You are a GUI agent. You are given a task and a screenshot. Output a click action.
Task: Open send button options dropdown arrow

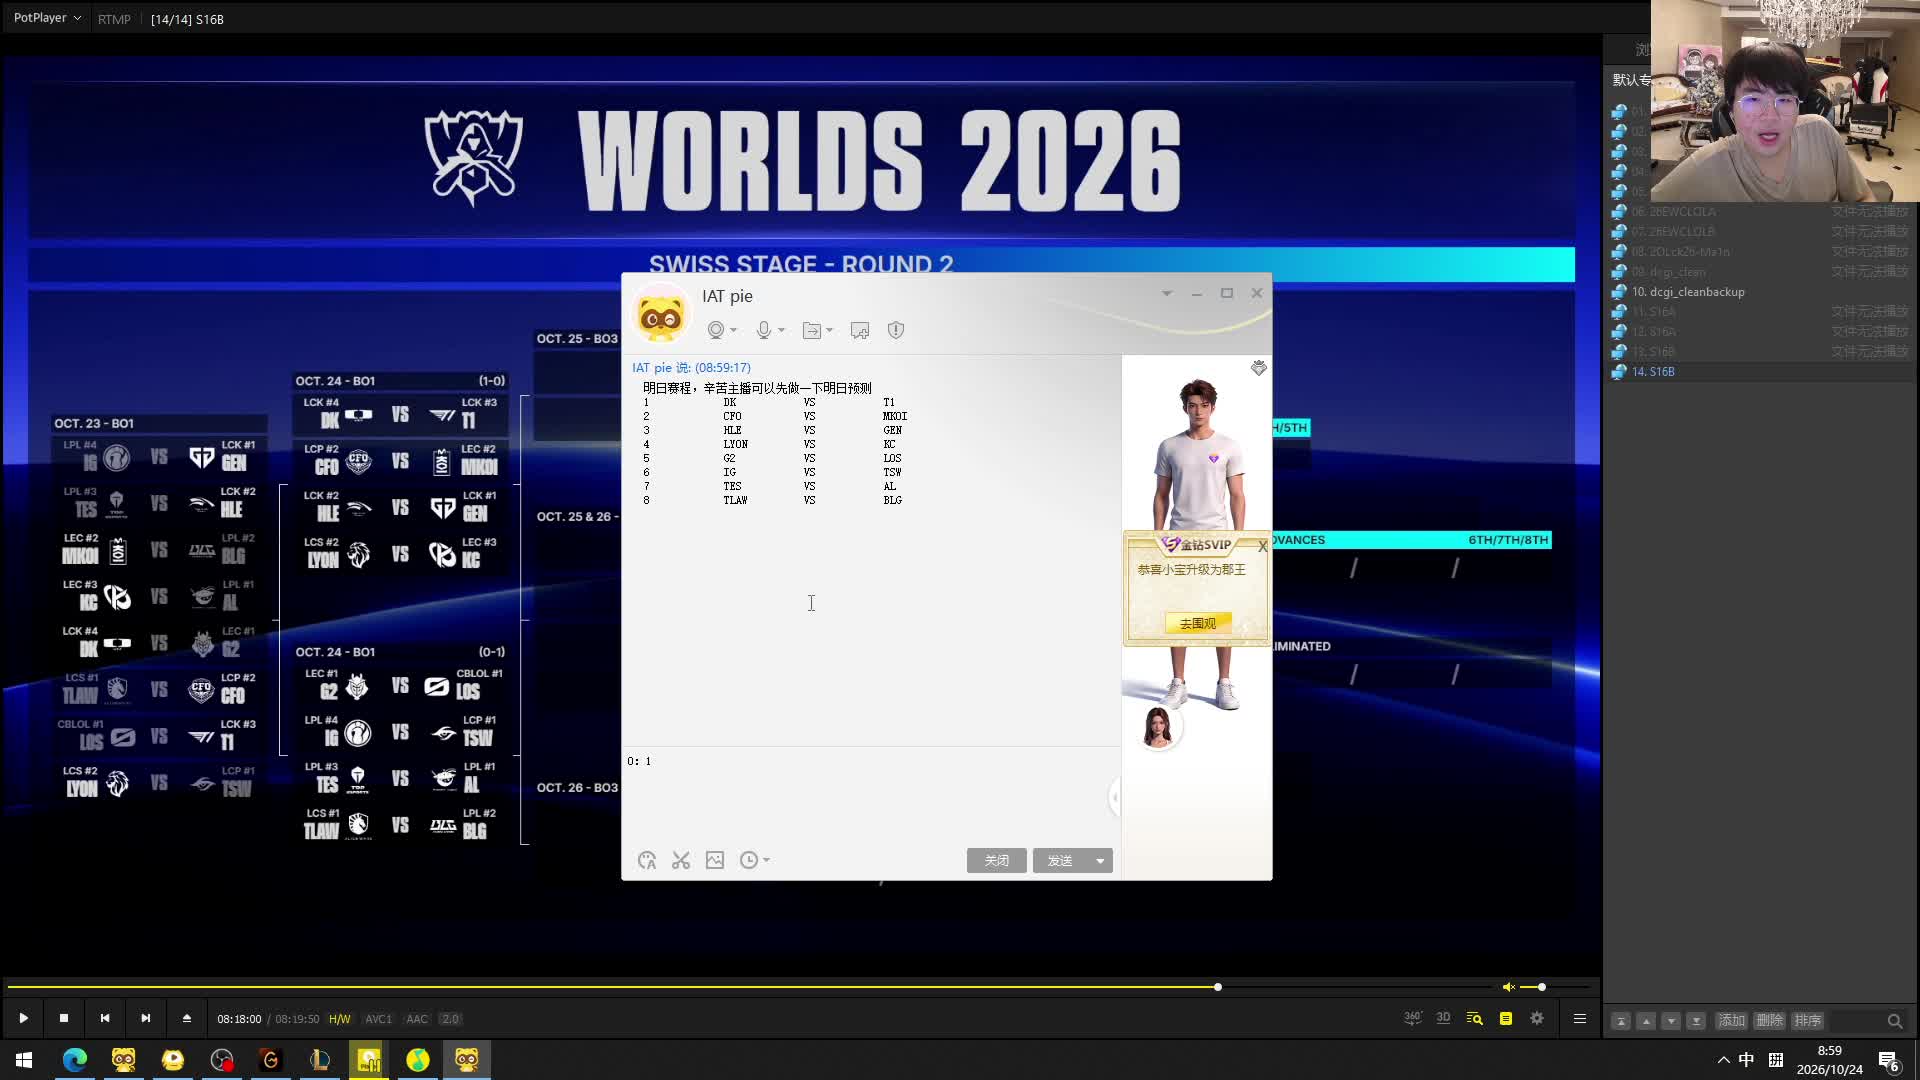click(1100, 860)
